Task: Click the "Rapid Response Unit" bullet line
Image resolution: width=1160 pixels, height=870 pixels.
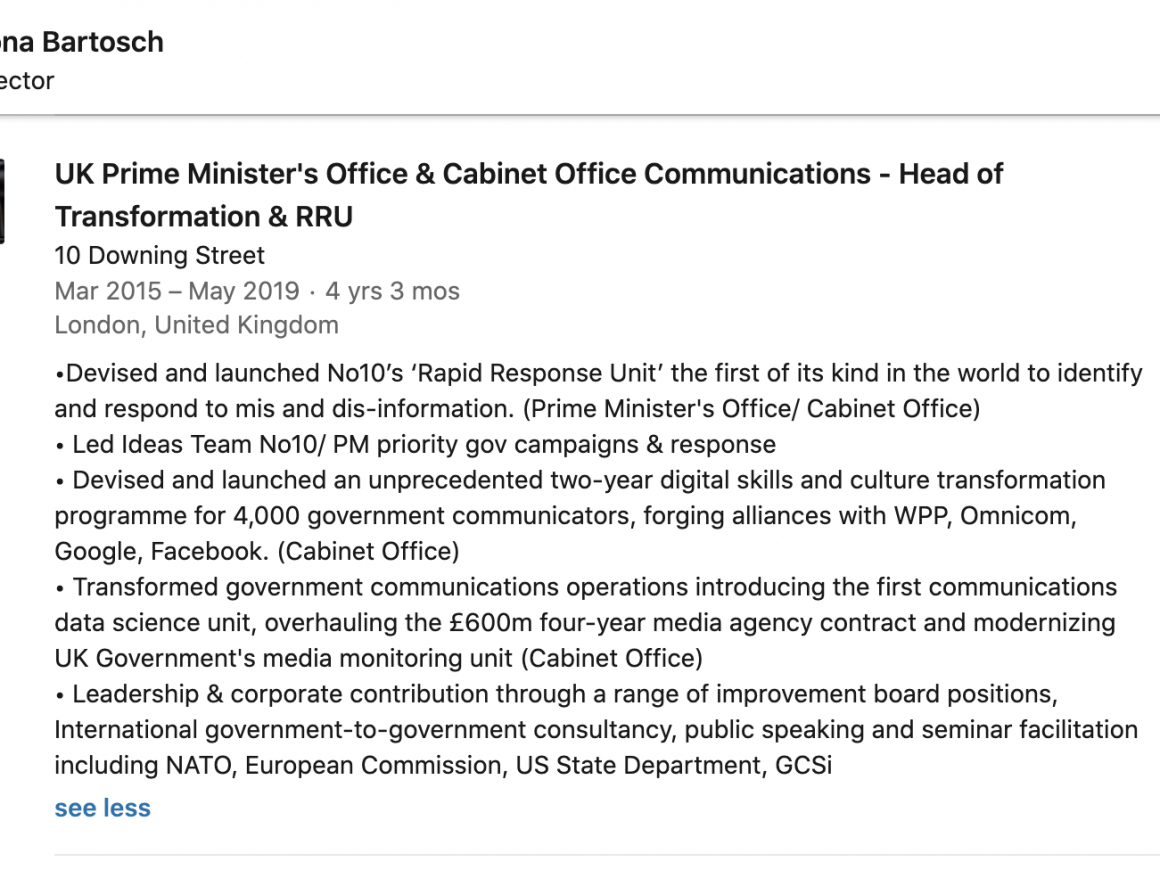Action: coord(598,373)
